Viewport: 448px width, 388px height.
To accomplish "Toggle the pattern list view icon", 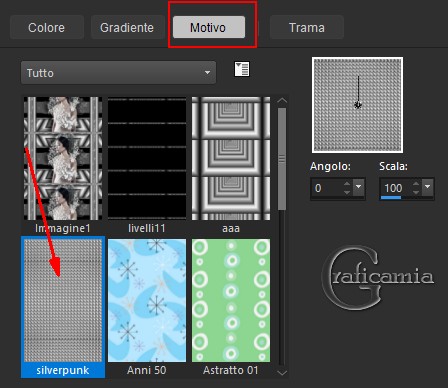I will (x=242, y=69).
